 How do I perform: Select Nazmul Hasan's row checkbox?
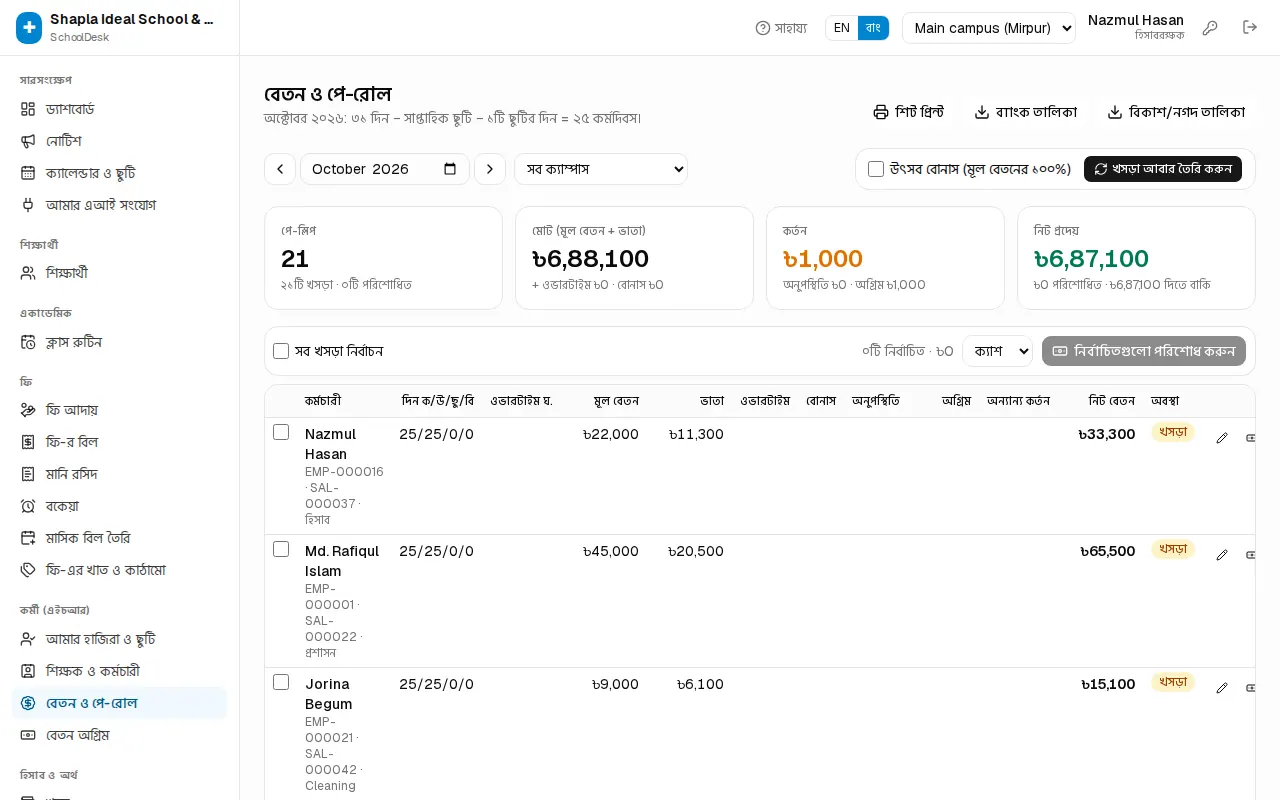(281, 432)
